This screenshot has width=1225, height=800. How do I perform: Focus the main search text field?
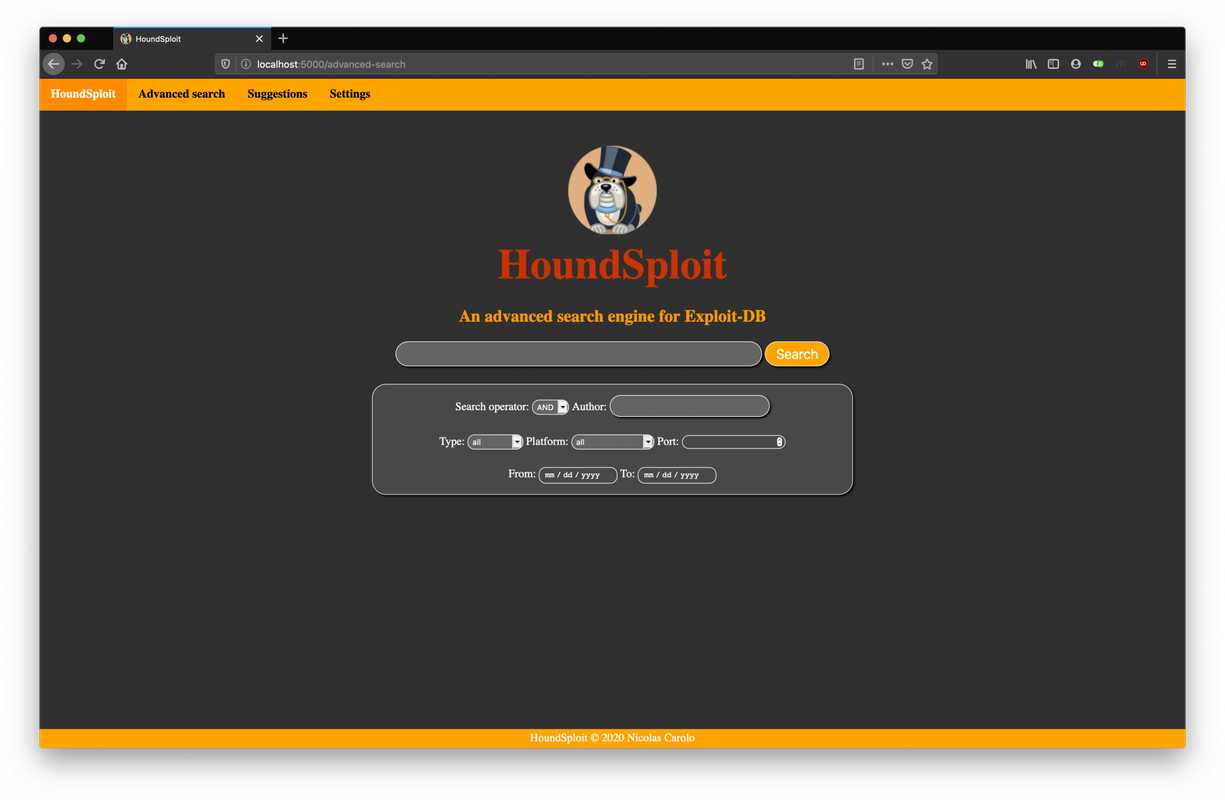[x=578, y=354]
